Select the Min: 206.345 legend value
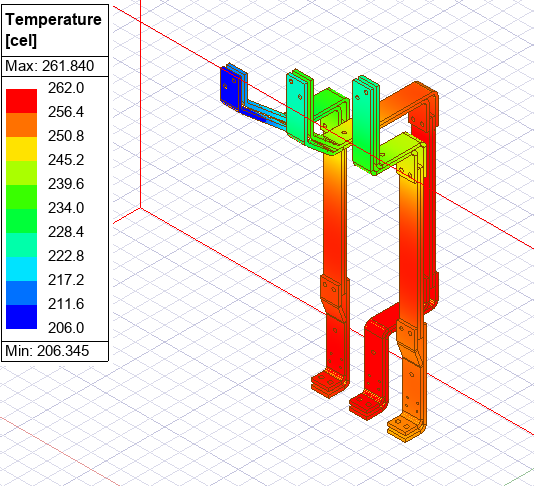 click(x=47, y=351)
